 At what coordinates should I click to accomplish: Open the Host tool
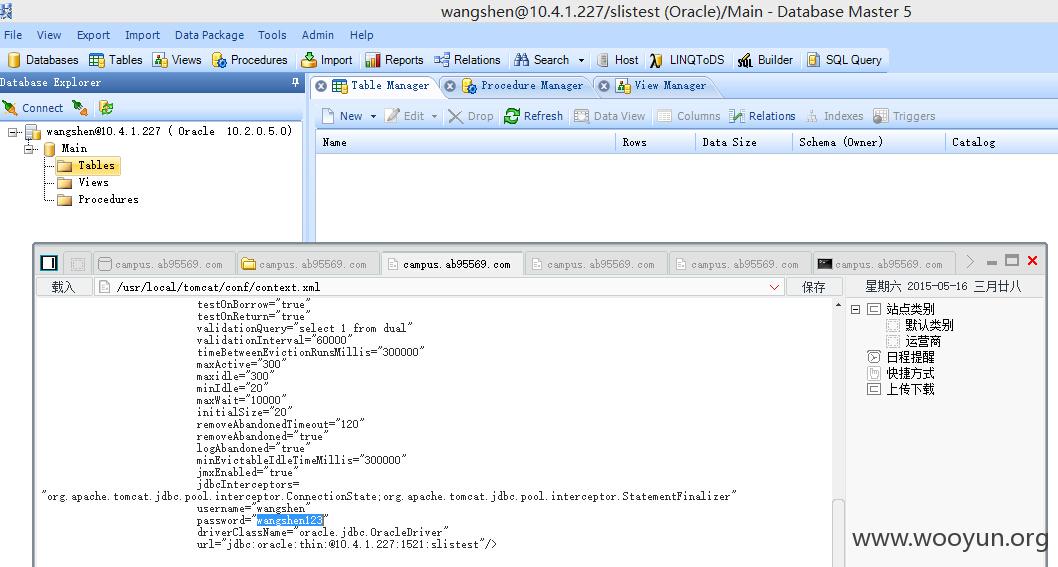click(617, 60)
